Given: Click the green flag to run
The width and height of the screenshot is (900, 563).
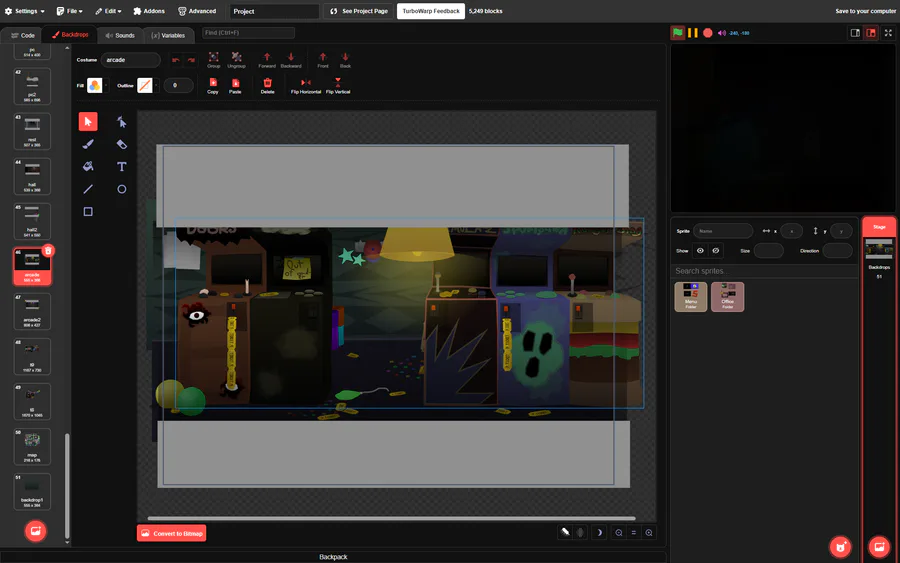Looking at the screenshot, I should tap(678, 33).
